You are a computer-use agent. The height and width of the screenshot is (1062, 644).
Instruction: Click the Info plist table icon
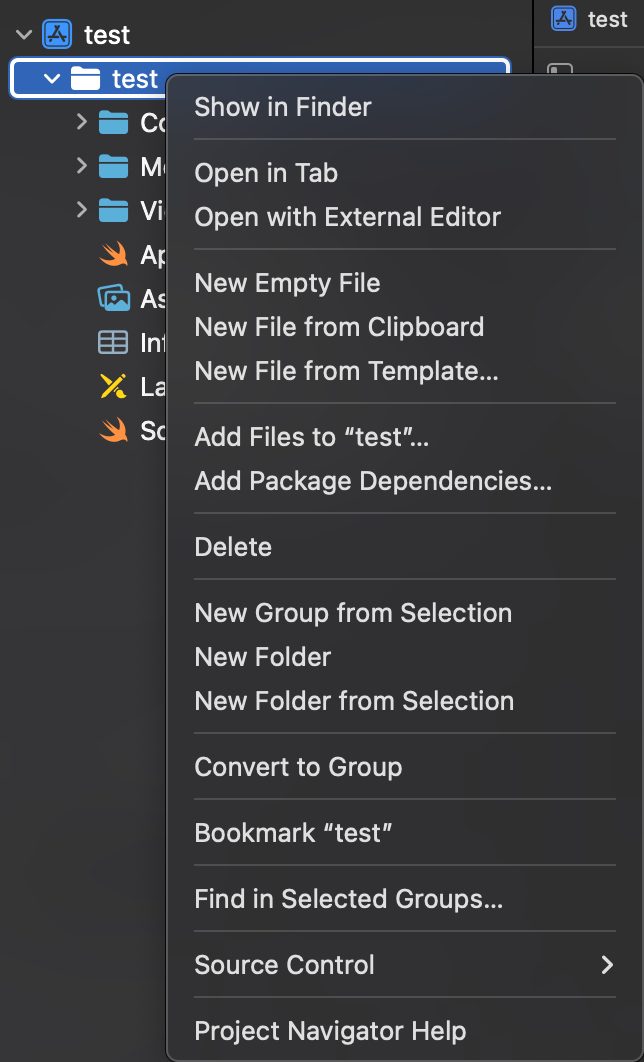click(114, 343)
